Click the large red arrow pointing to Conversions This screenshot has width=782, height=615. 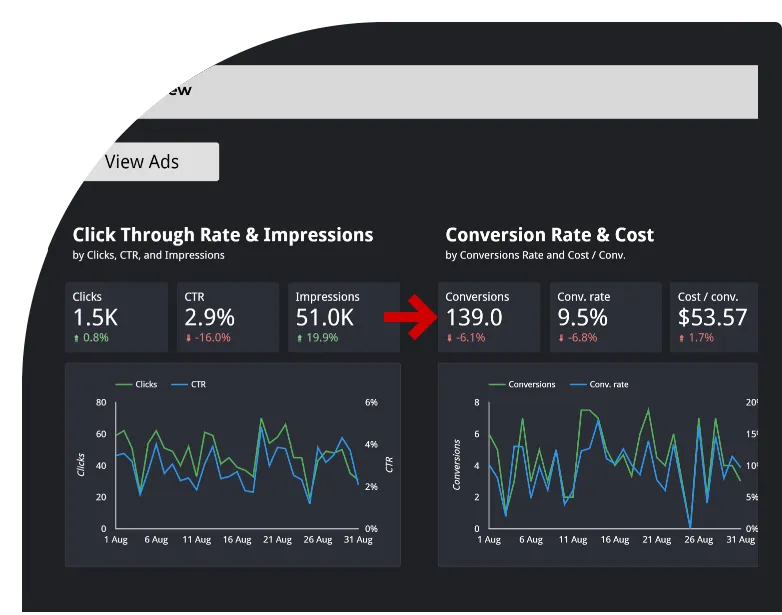[x=410, y=318]
